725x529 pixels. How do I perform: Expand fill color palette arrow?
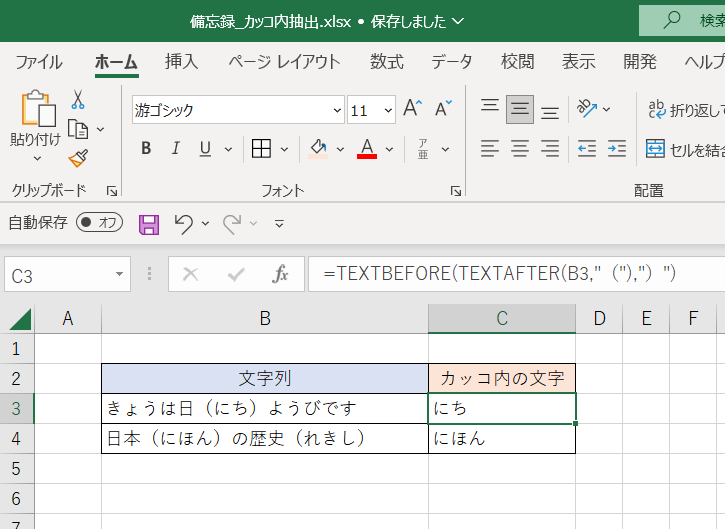point(340,149)
